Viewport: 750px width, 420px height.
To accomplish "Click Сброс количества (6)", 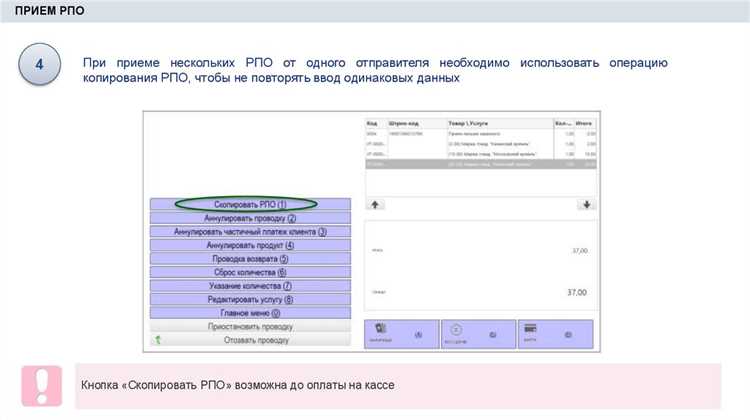I will [x=250, y=272].
